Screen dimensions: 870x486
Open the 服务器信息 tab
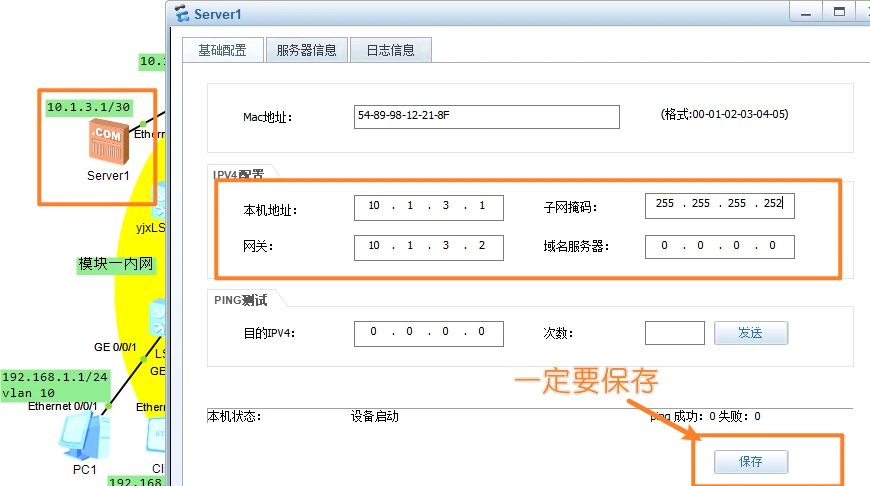(306, 50)
